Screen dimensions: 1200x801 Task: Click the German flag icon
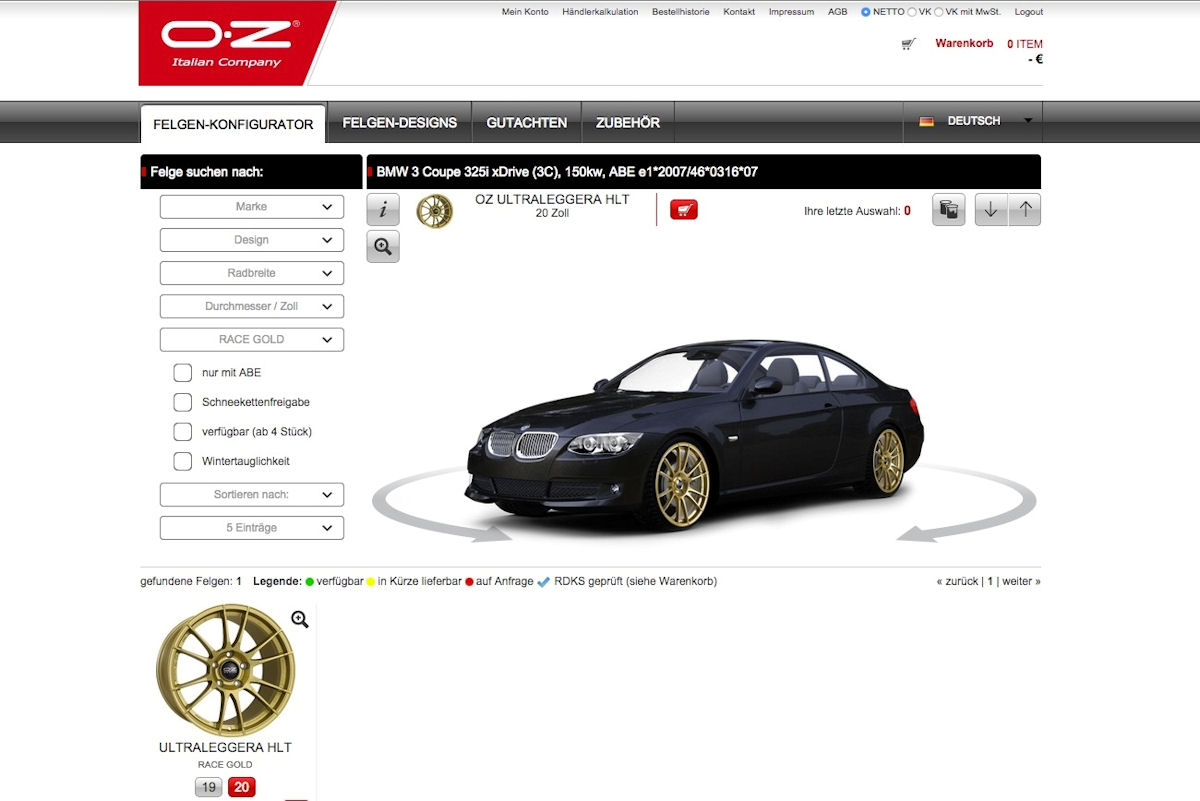(927, 121)
